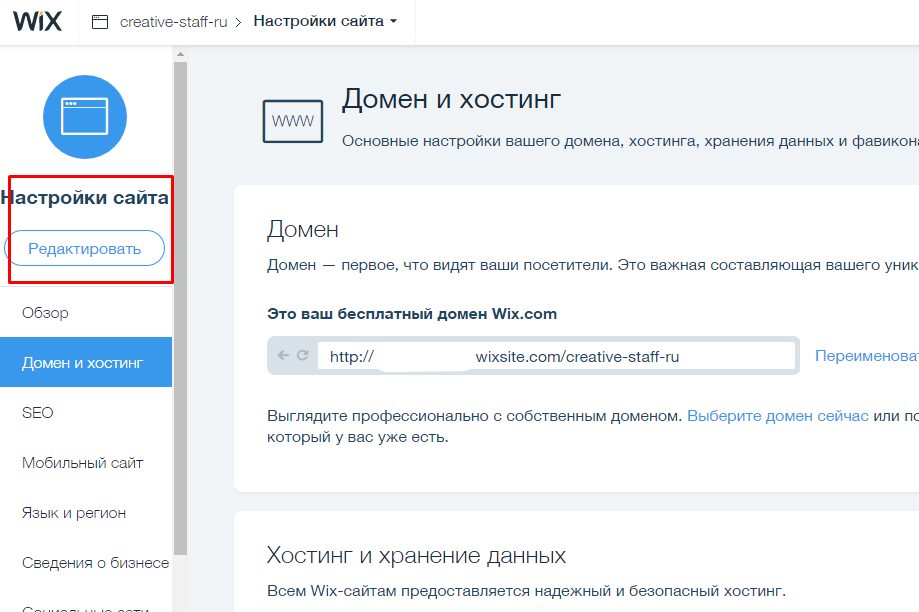Click the Wix logo
Screen dimensions: 919x612
click(38, 22)
